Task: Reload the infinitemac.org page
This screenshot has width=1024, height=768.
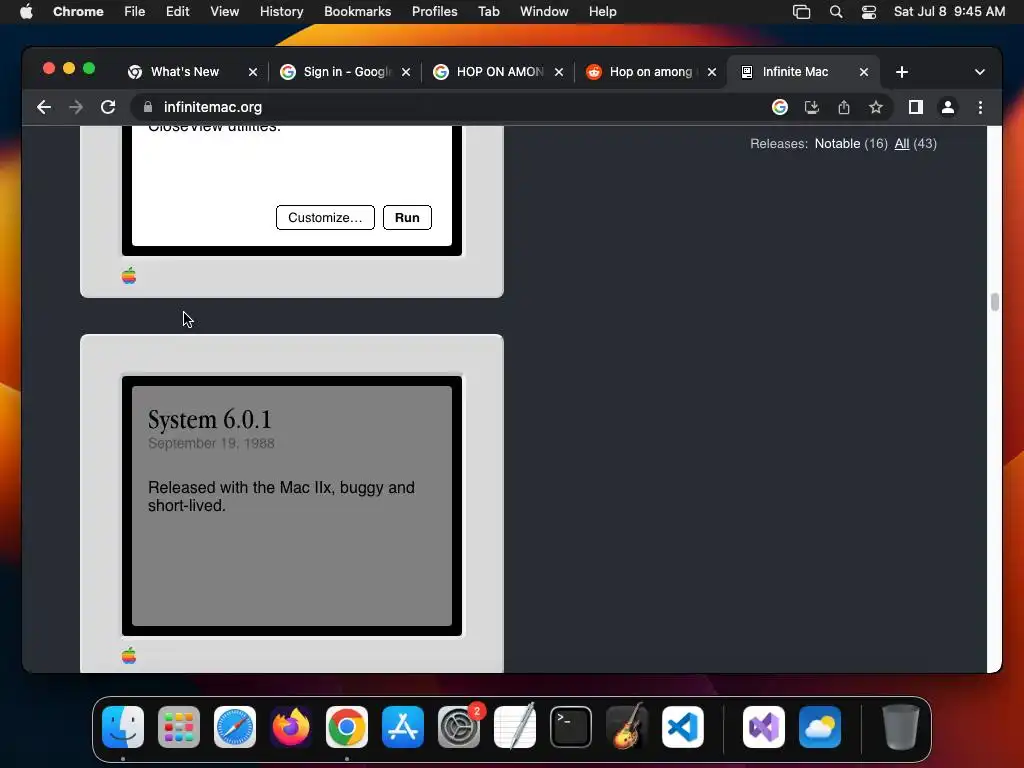Action: [108, 107]
